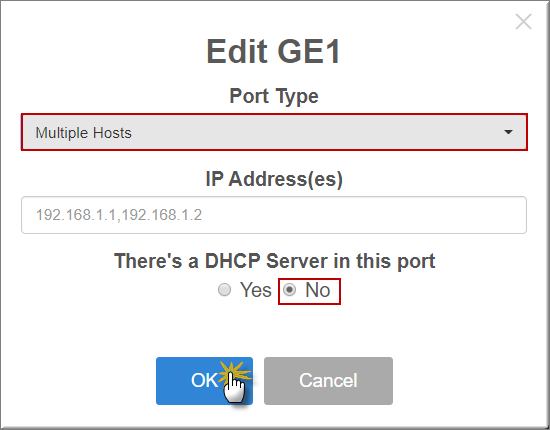Click the Yes label beside the radio

coord(256,290)
